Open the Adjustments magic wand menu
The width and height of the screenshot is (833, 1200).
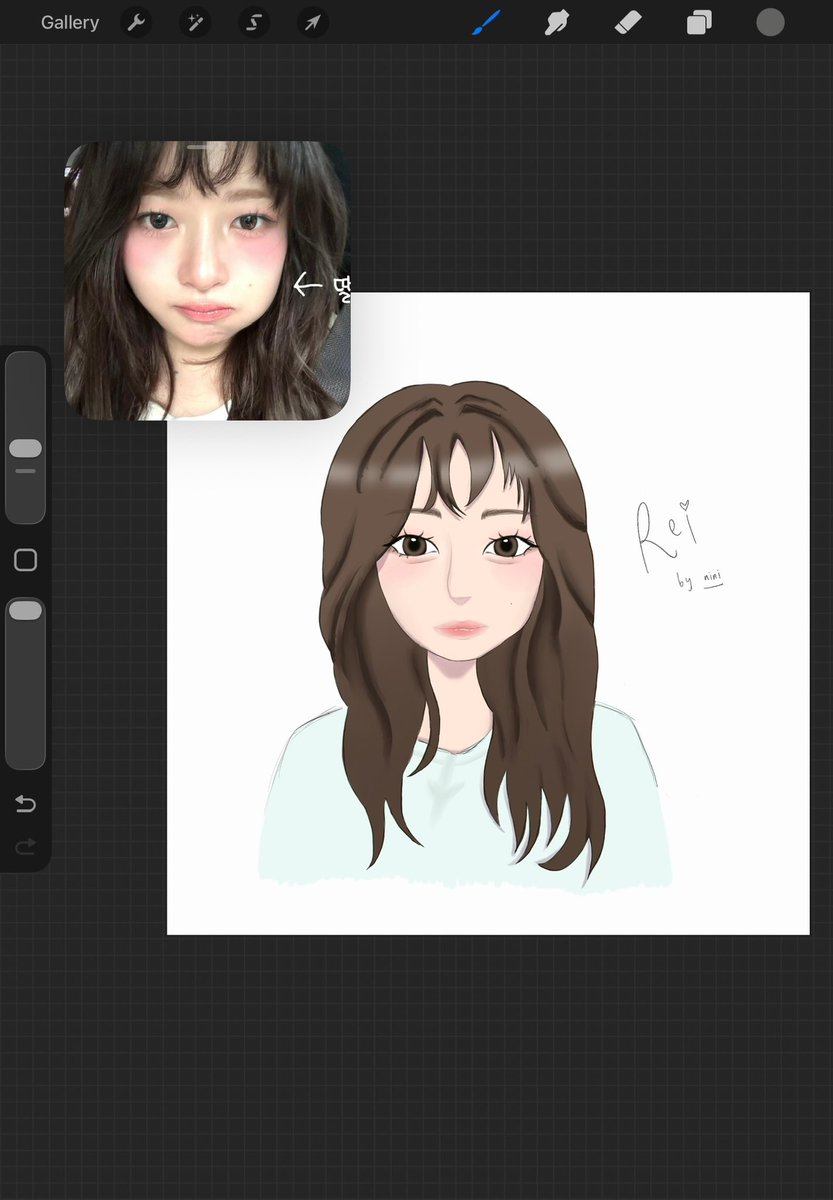(x=195, y=22)
